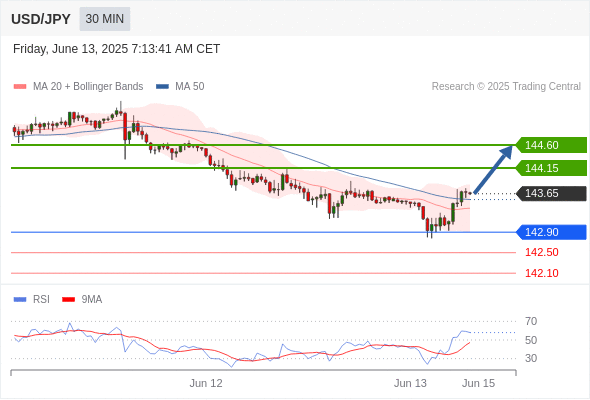Click the RSI 70 level label
This screenshot has width=590, height=400.
coord(531,321)
